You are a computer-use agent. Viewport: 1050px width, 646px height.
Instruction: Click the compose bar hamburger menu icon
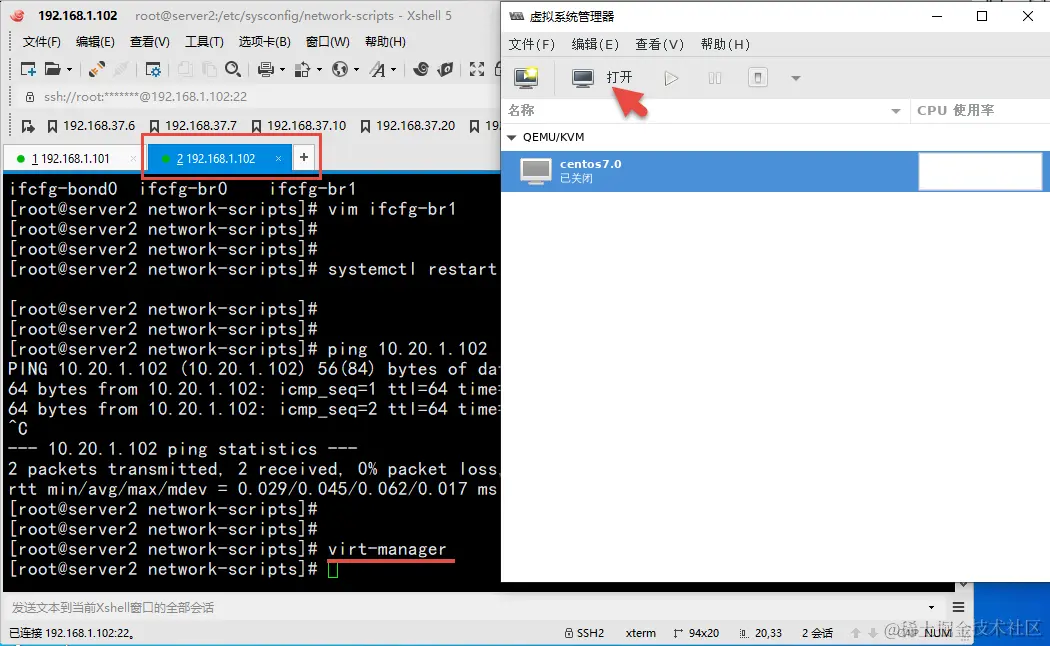click(958, 608)
